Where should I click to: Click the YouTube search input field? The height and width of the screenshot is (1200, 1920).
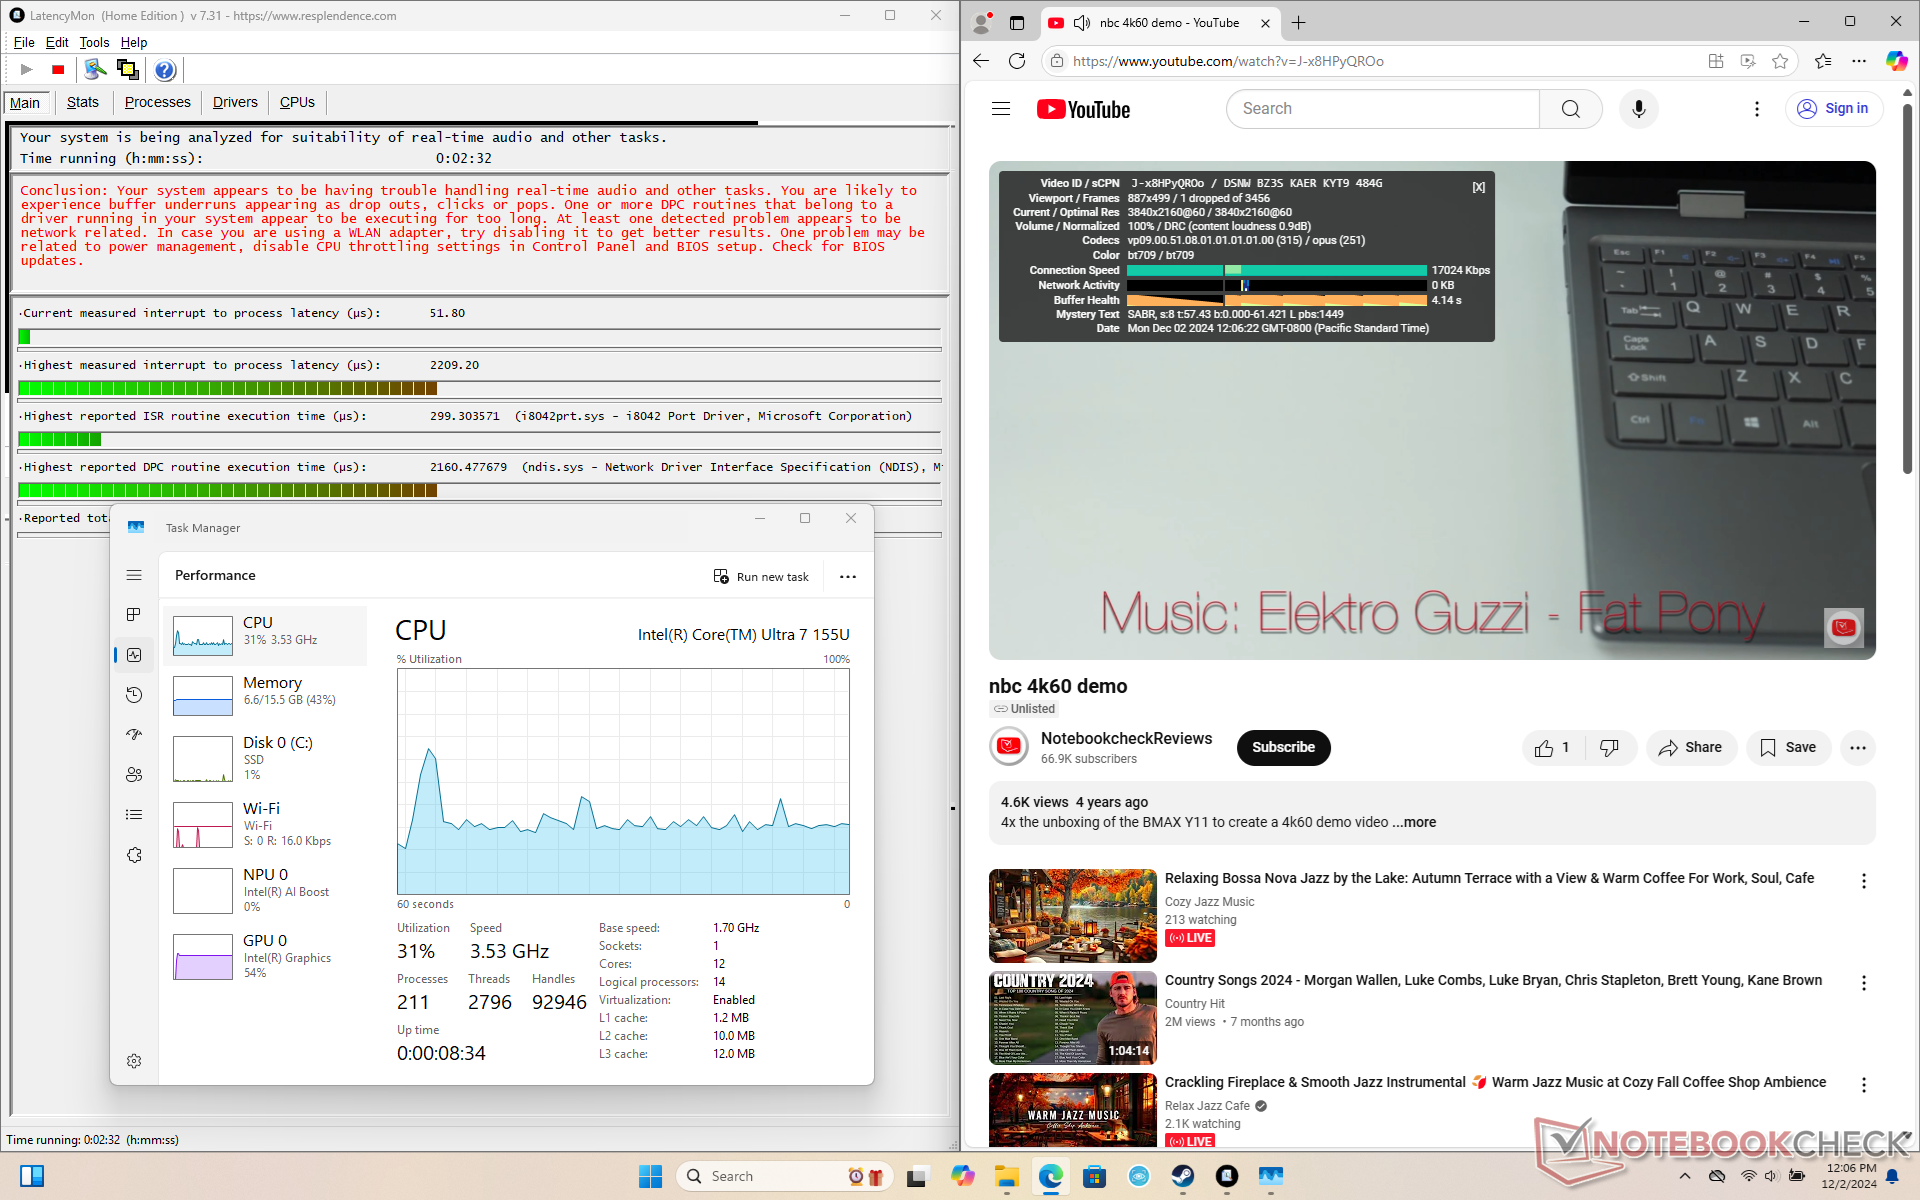1383,109
